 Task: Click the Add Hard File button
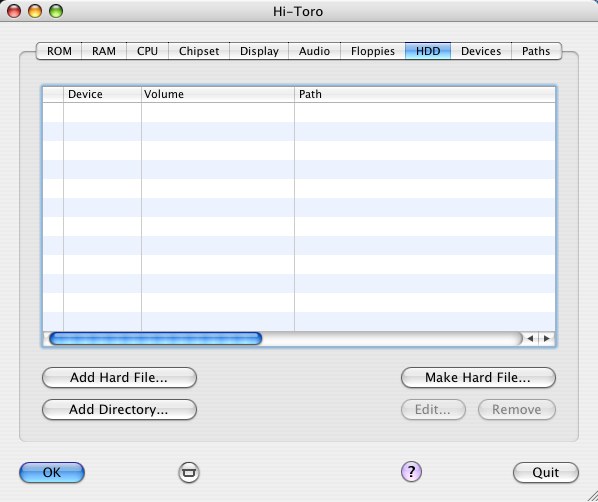point(119,378)
